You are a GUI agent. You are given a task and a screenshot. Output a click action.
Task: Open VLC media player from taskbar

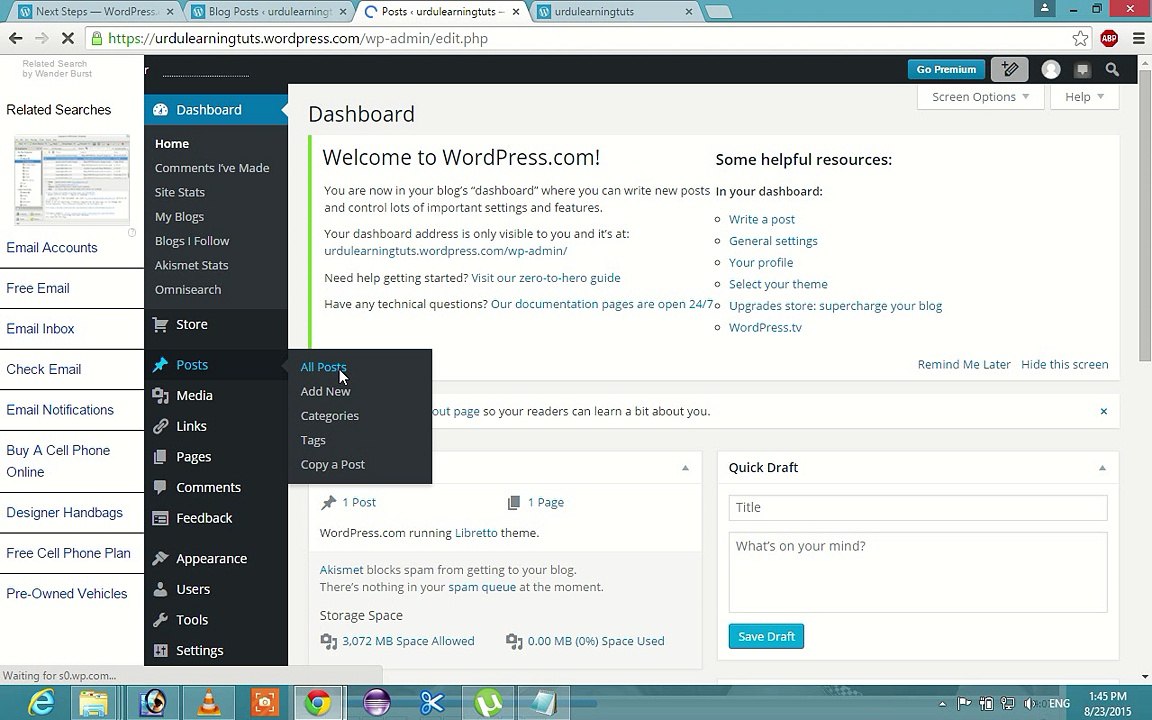[209, 703]
